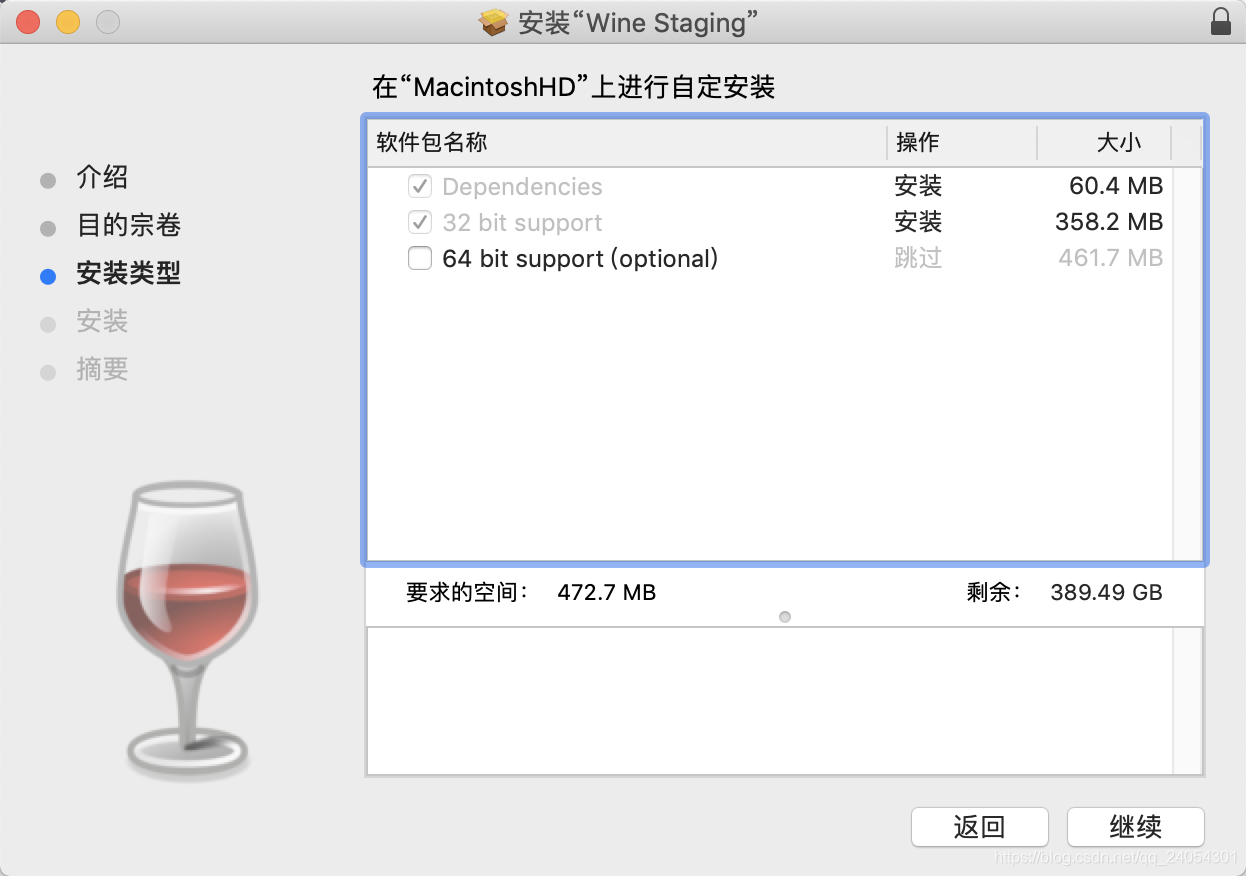This screenshot has height=876, width=1246.
Task: Select the 介绍 step in sidebar
Action: click(102, 178)
